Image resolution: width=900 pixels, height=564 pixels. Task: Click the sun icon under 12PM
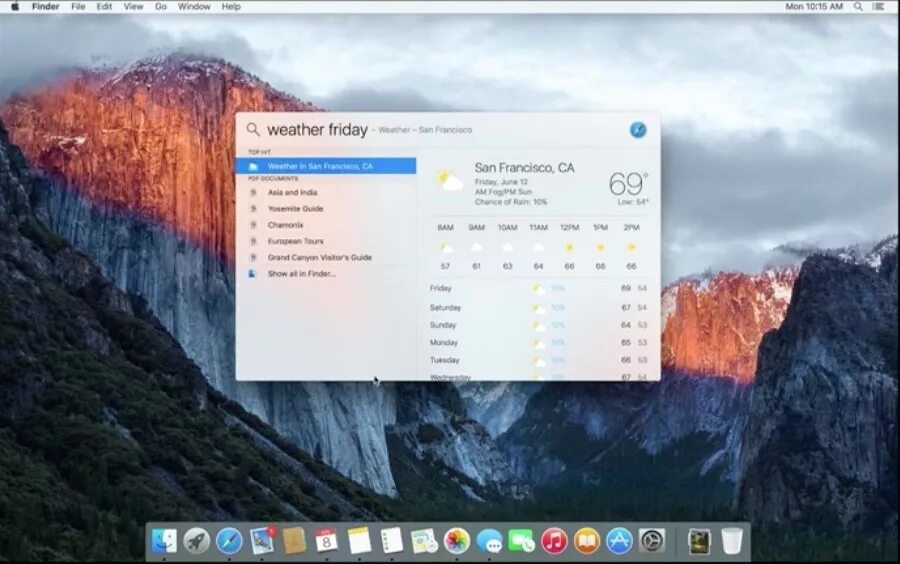[x=569, y=247]
